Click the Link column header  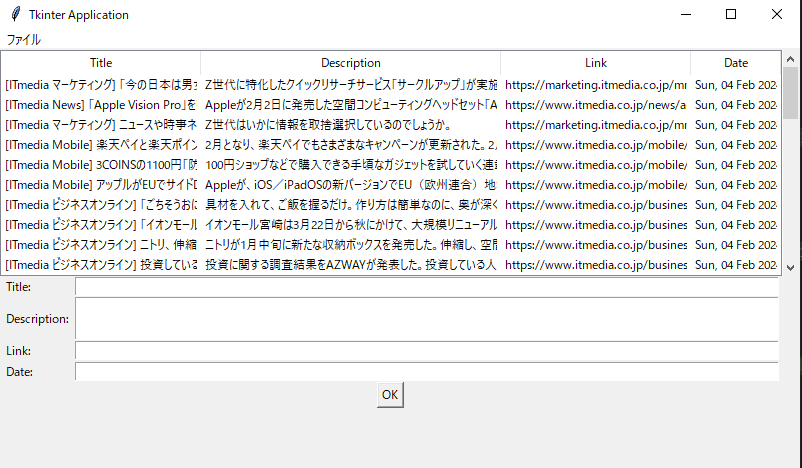pyautogui.click(x=595, y=63)
